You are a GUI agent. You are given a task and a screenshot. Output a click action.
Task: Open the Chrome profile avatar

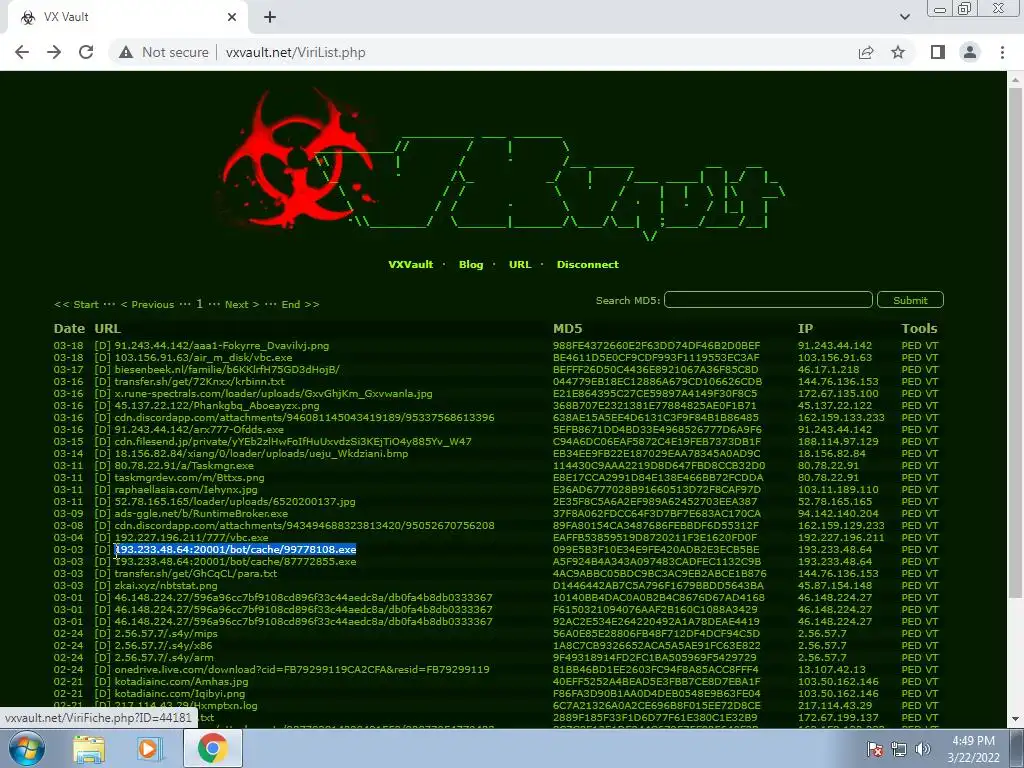point(970,52)
